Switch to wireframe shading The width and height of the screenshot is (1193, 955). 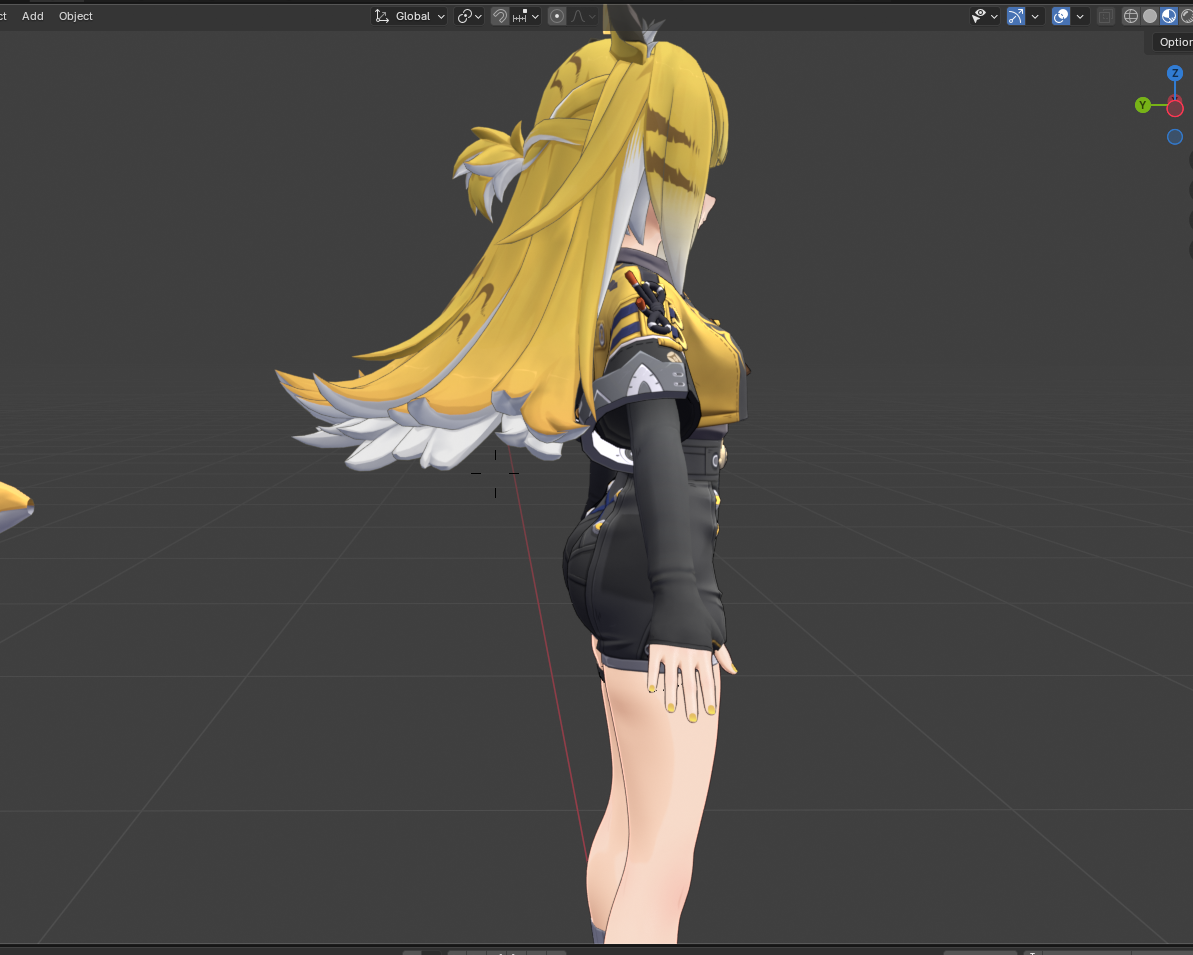click(x=1131, y=16)
